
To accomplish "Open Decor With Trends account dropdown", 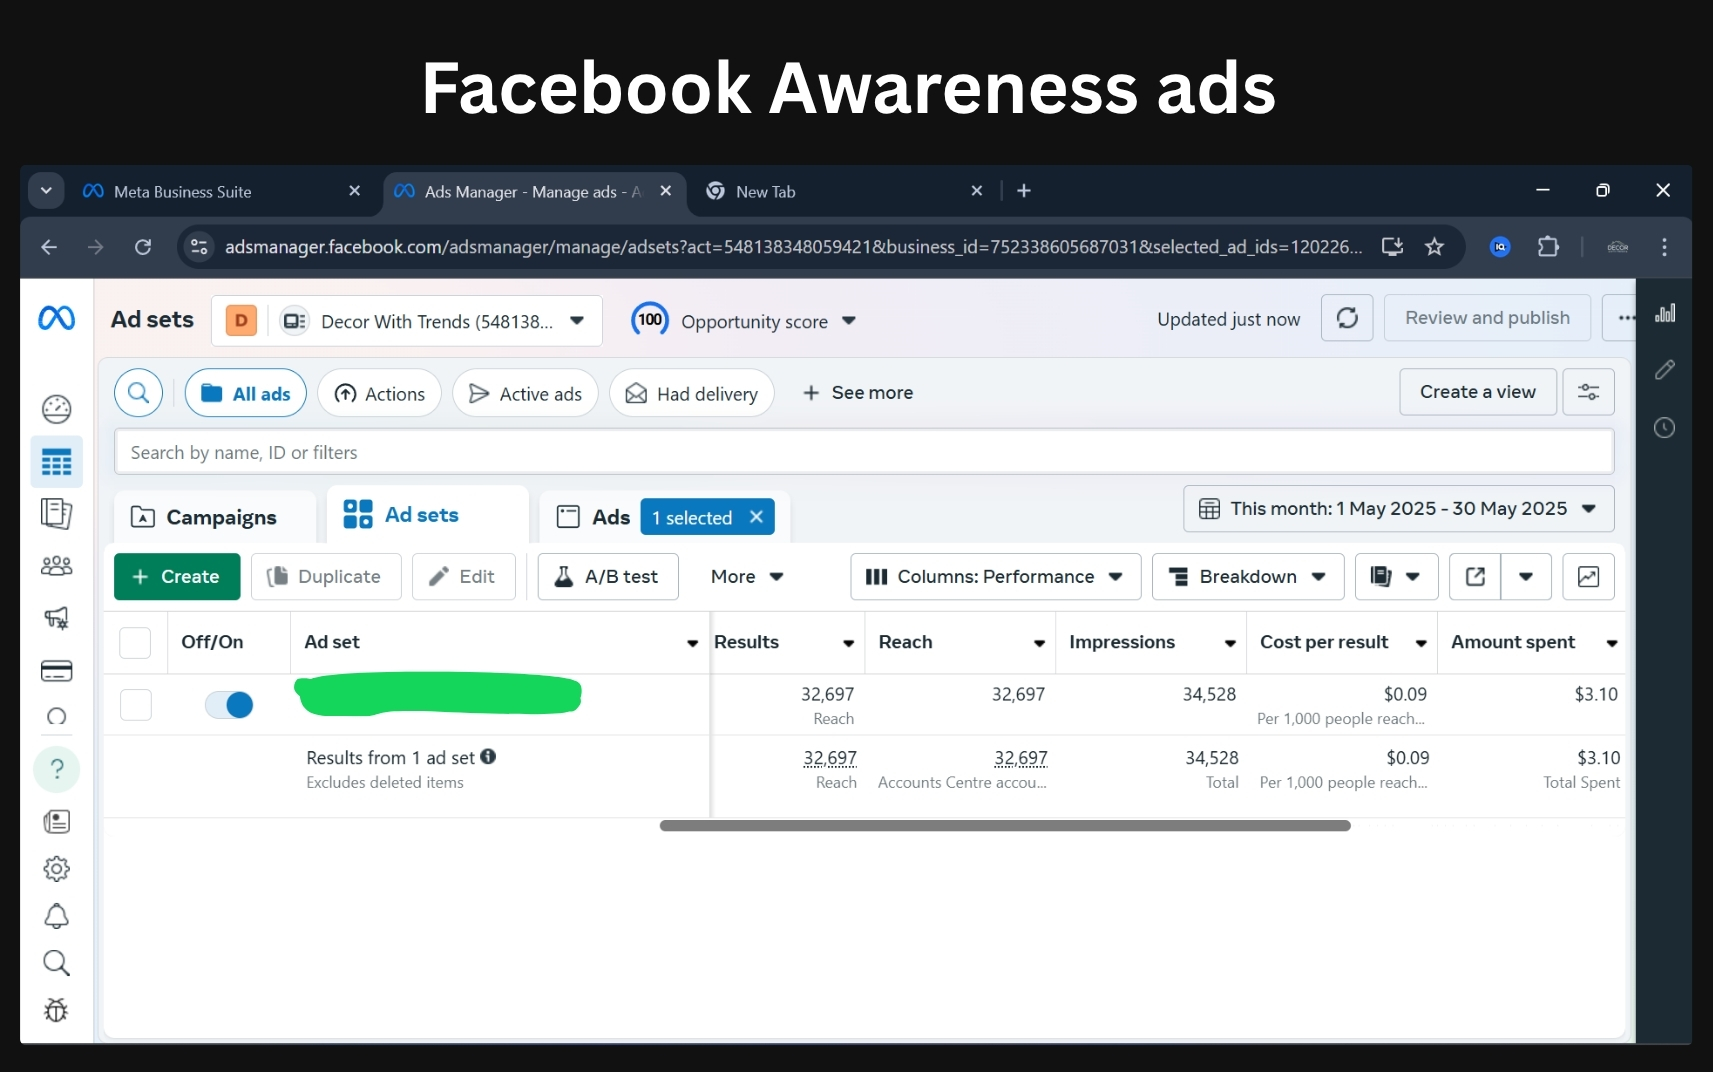I will pyautogui.click(x=407, y=321).
